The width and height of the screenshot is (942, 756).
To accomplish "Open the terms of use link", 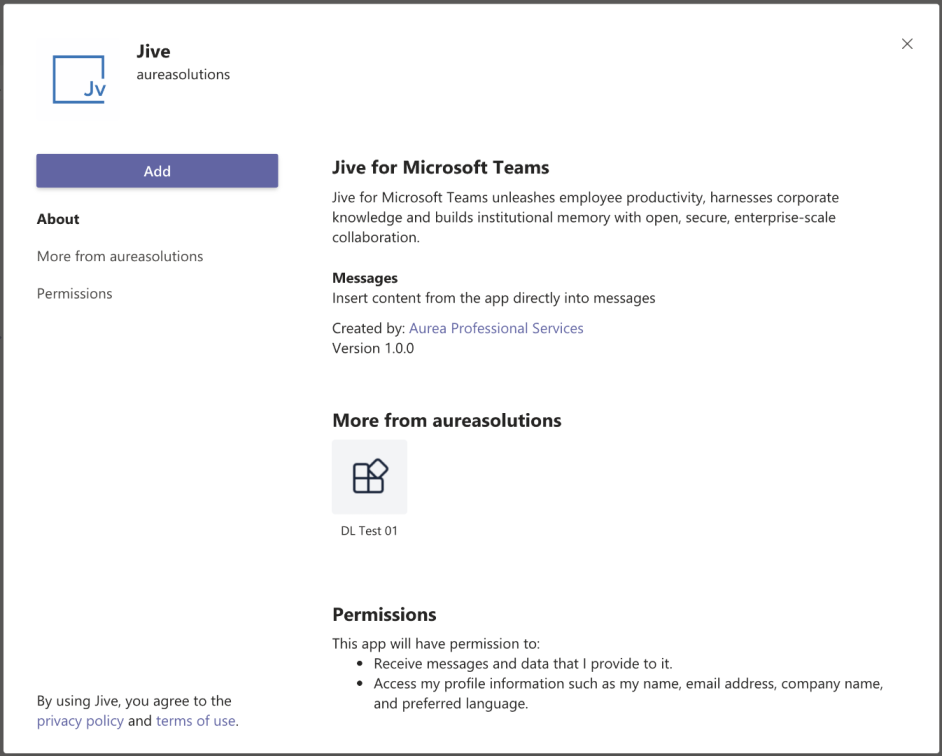I will (196, 721).
